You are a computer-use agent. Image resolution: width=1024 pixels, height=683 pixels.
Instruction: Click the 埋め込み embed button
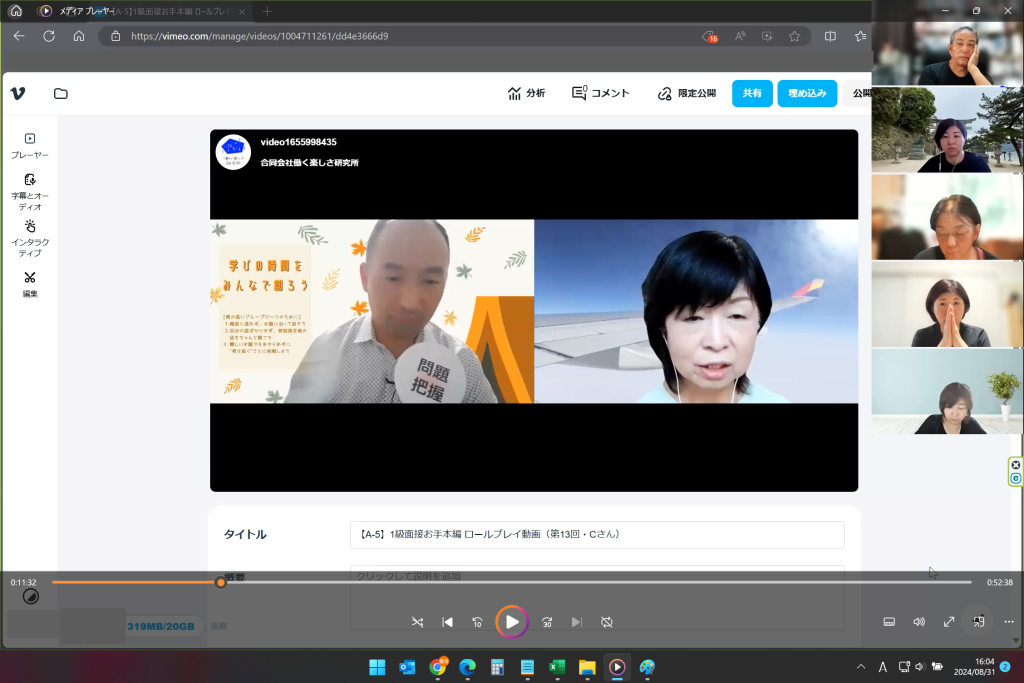[x=807, y=93]
